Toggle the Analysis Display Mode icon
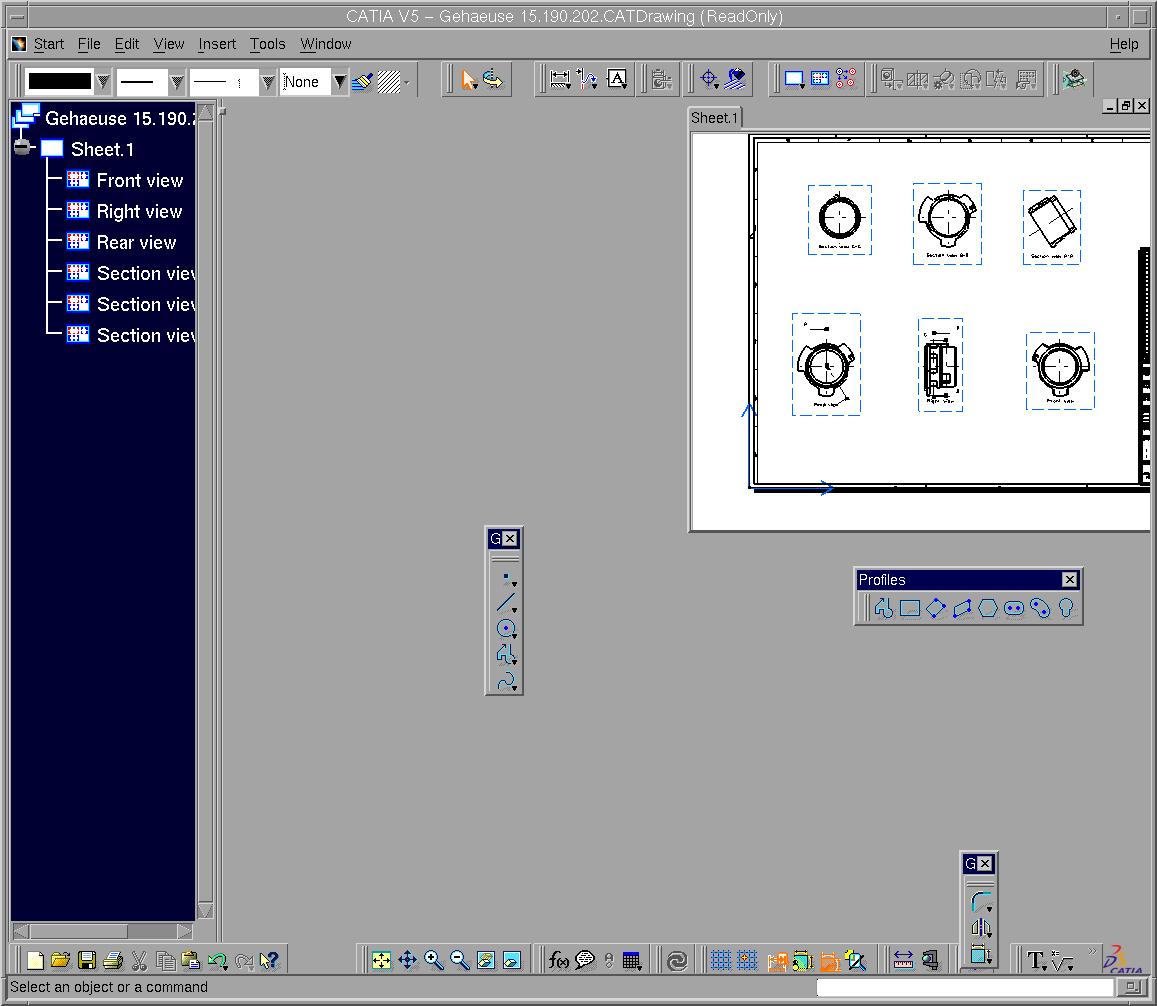This screenshot has width=1157, height=1006. coord(777,960)
